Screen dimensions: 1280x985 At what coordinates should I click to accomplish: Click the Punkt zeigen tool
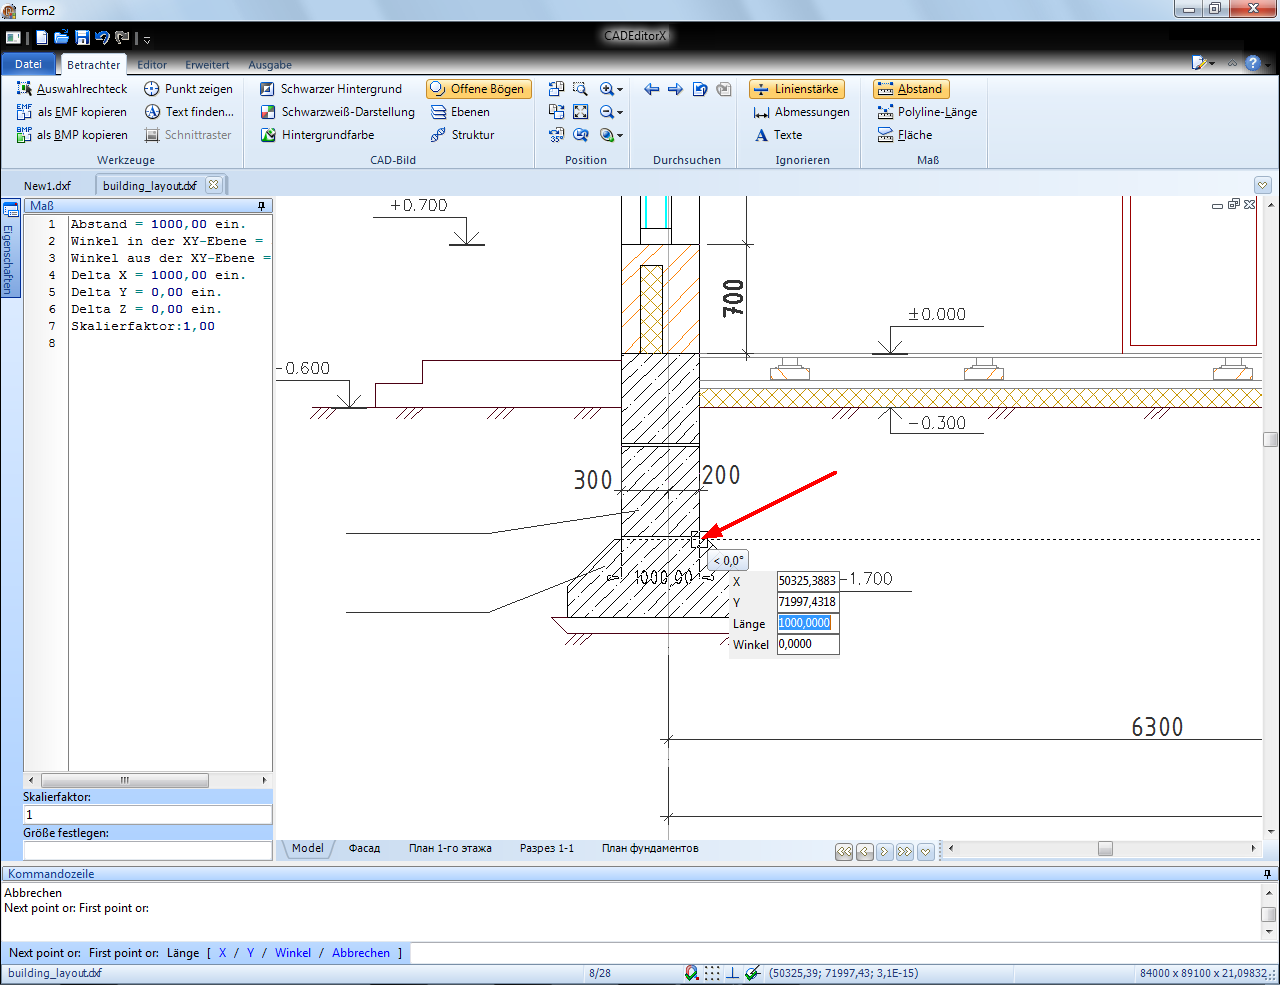pos(188,89)
